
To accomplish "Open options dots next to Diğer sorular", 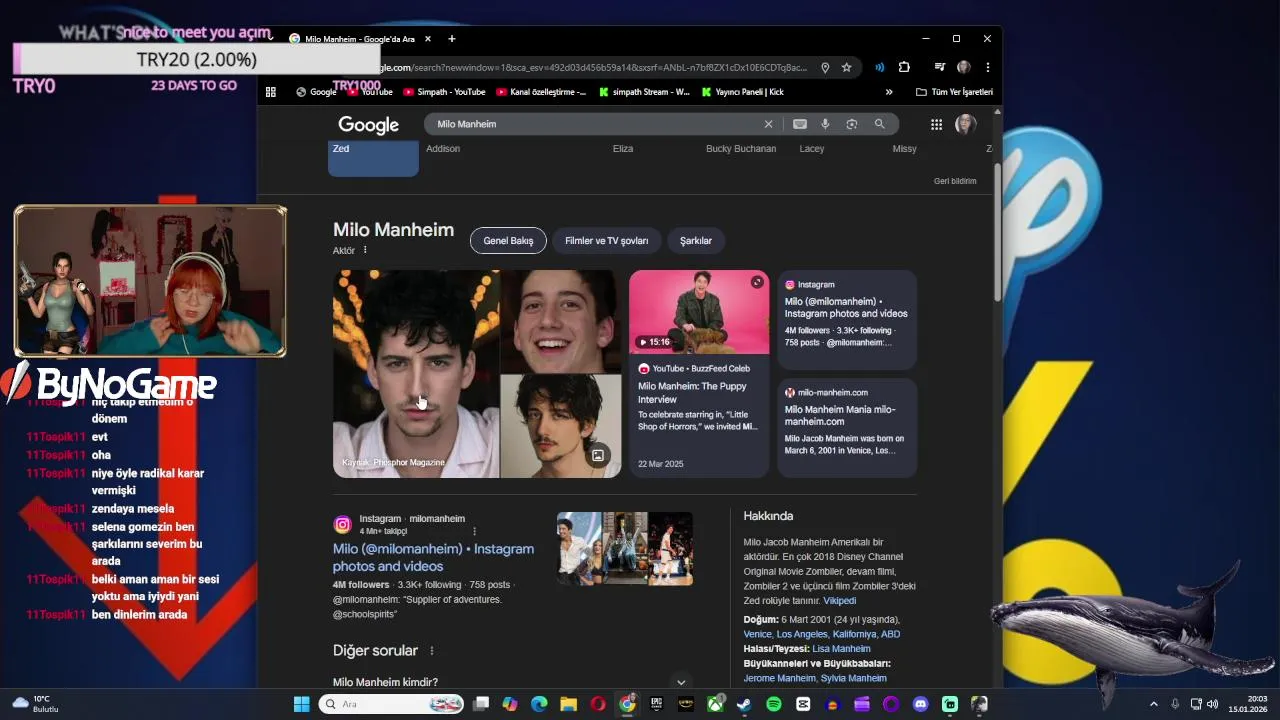I will pyautogui.click(x=432, y=650).
